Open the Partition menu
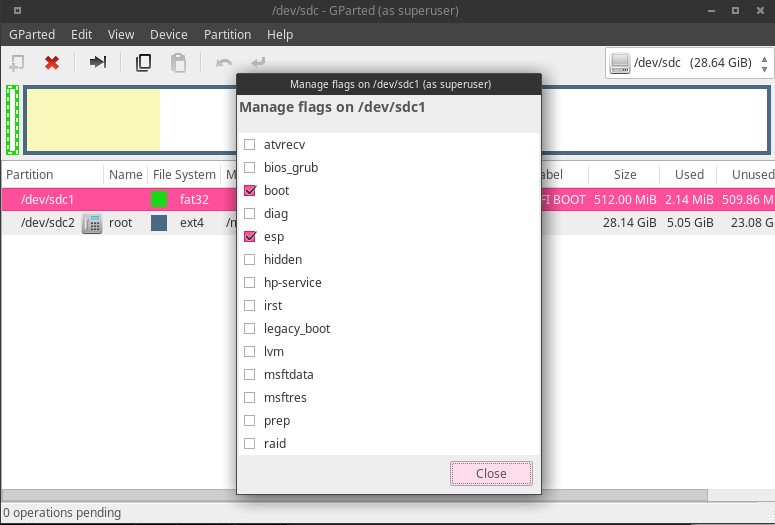Screen dimensions: 775x525 click(x=227, y=34)
